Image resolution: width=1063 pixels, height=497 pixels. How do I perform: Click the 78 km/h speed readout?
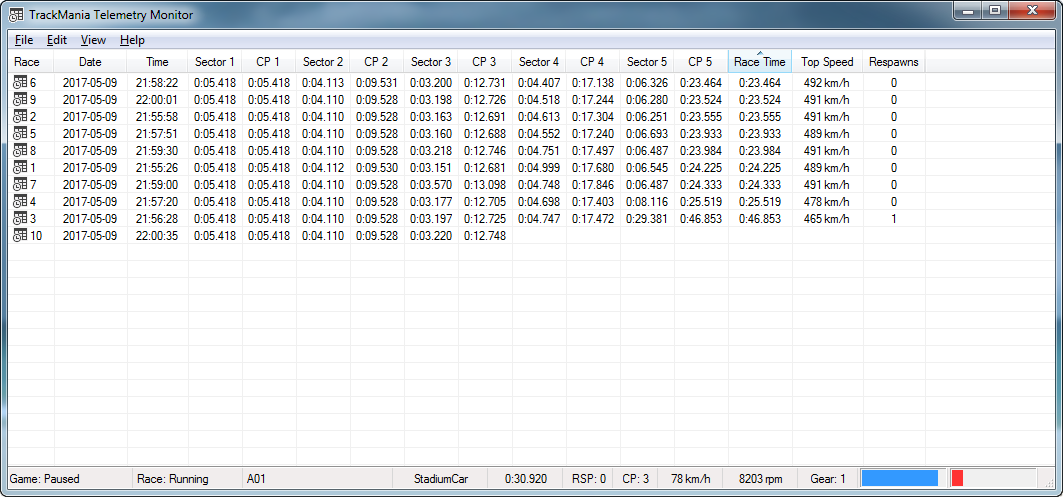pyautogui.click(x=691, y=479)
